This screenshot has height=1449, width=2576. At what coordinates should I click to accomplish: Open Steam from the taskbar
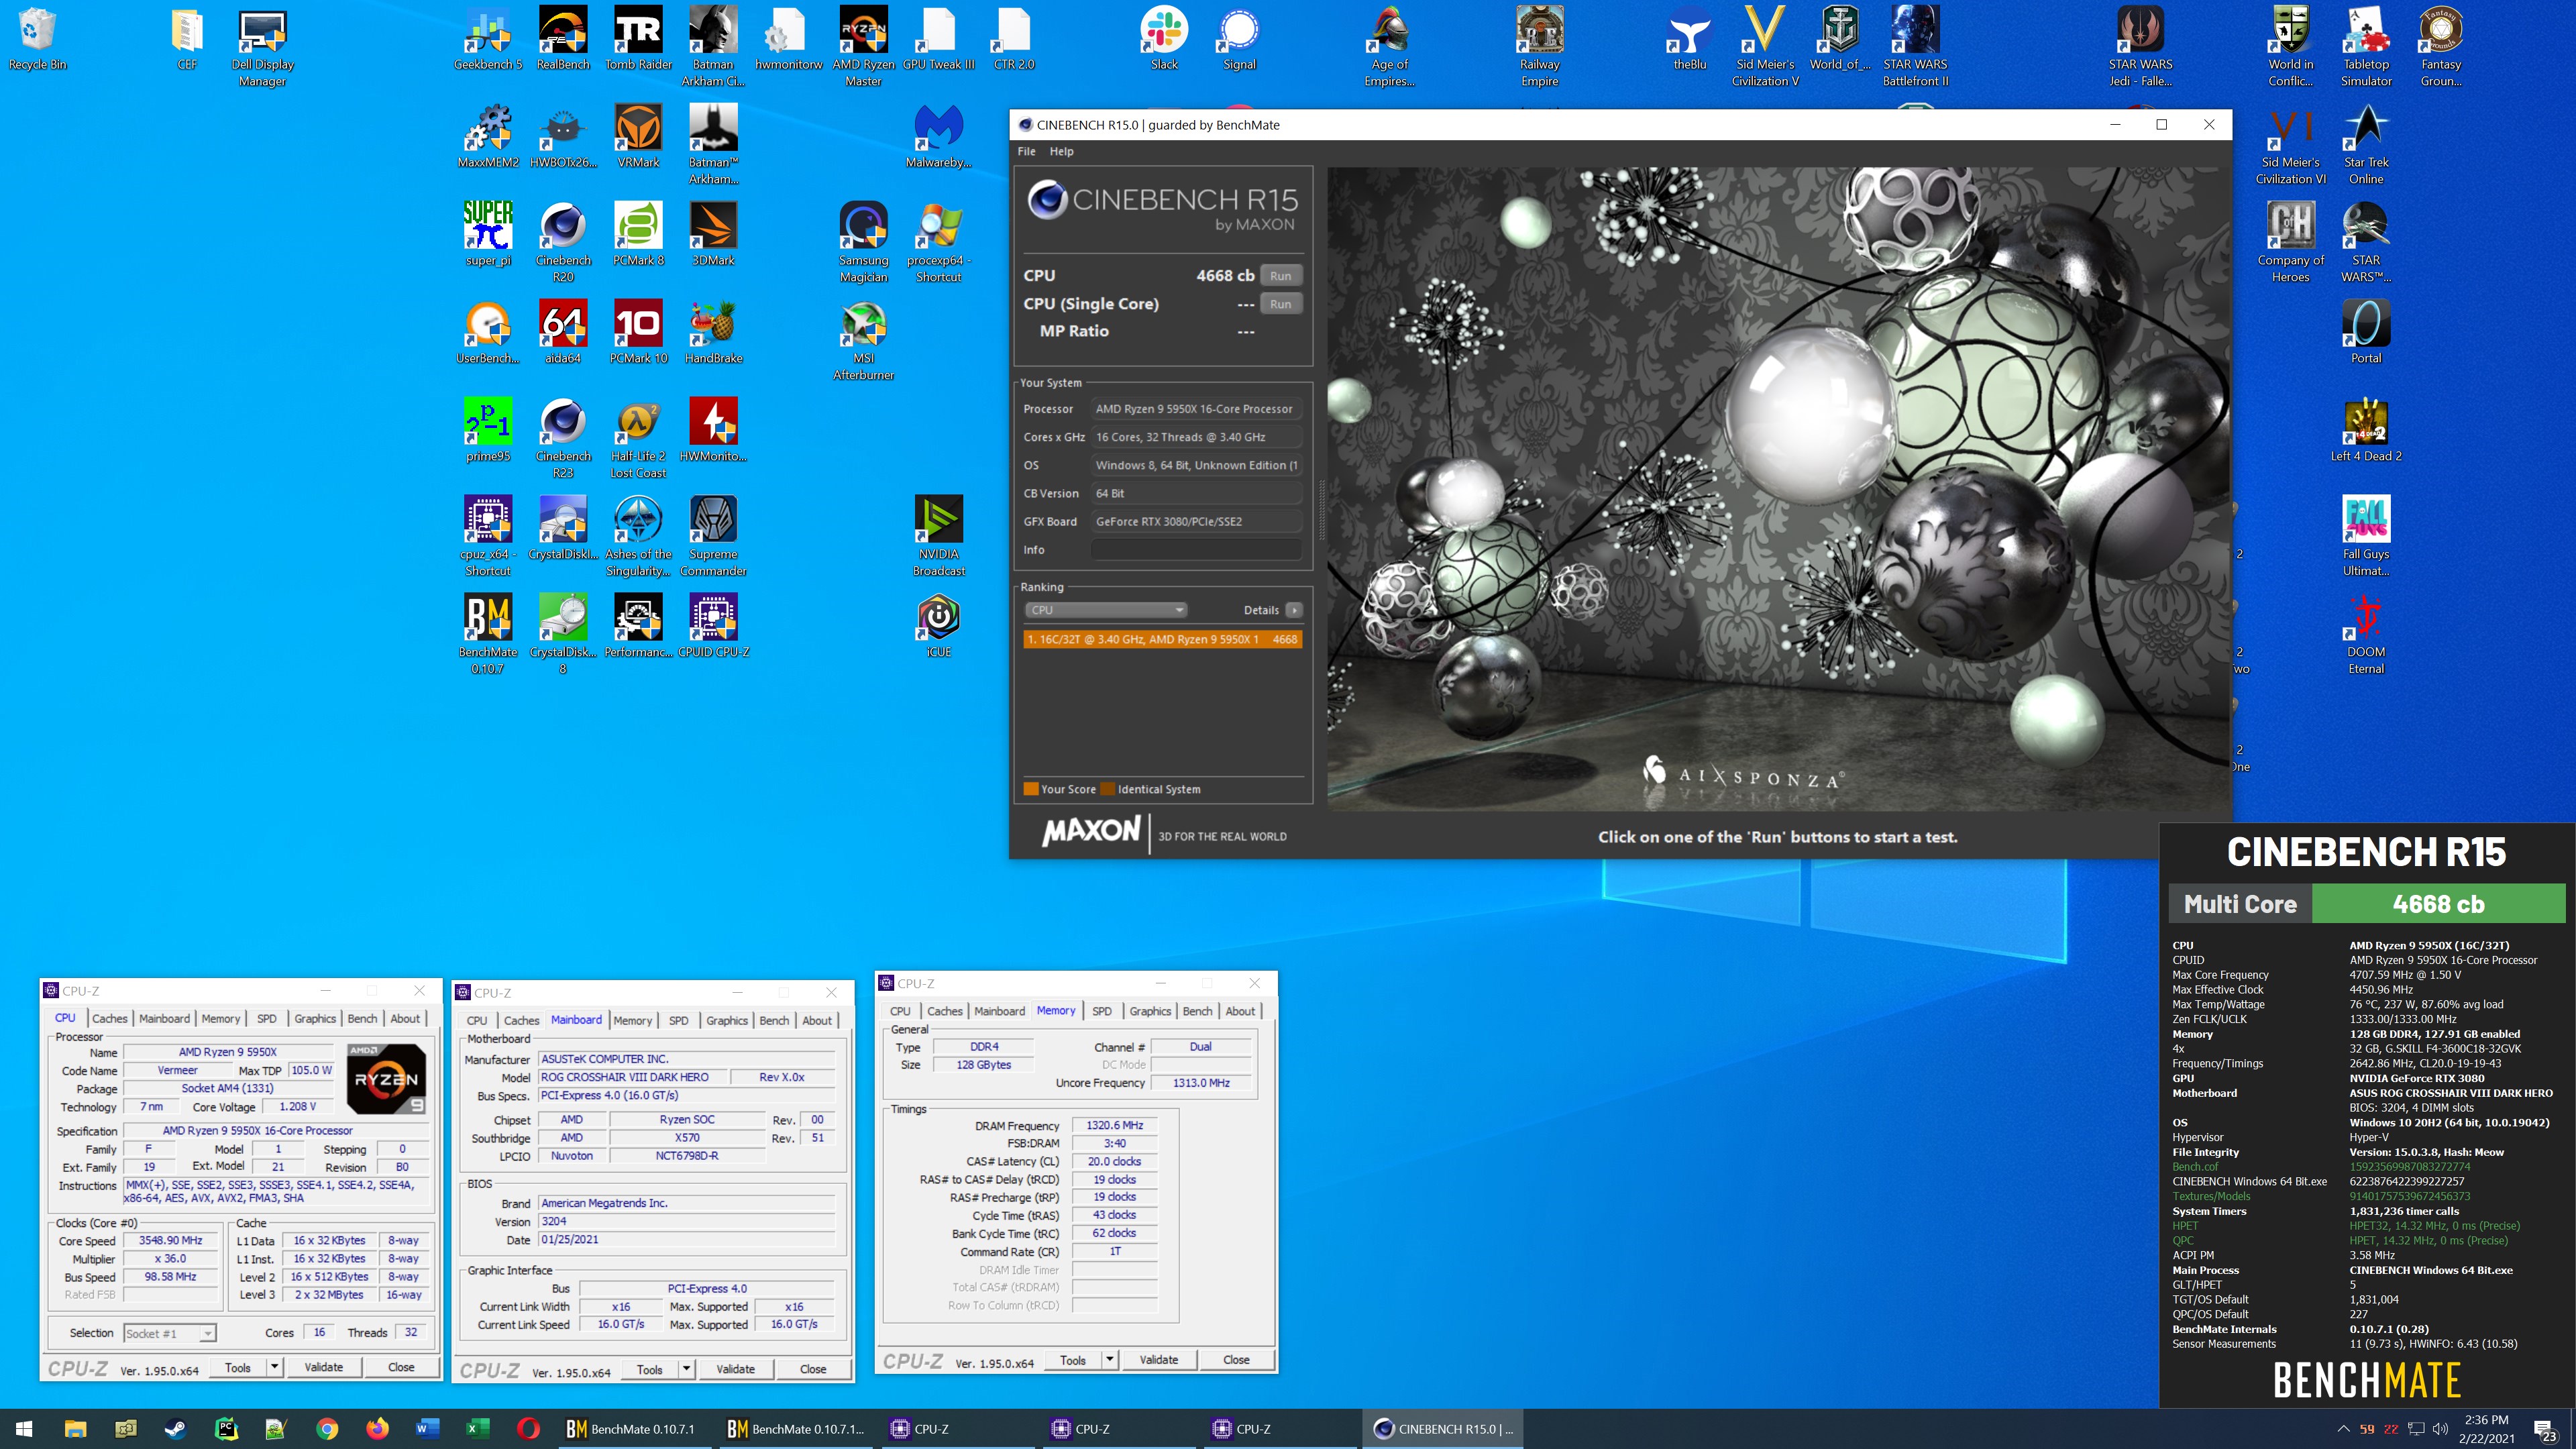tap(175, 1429)
